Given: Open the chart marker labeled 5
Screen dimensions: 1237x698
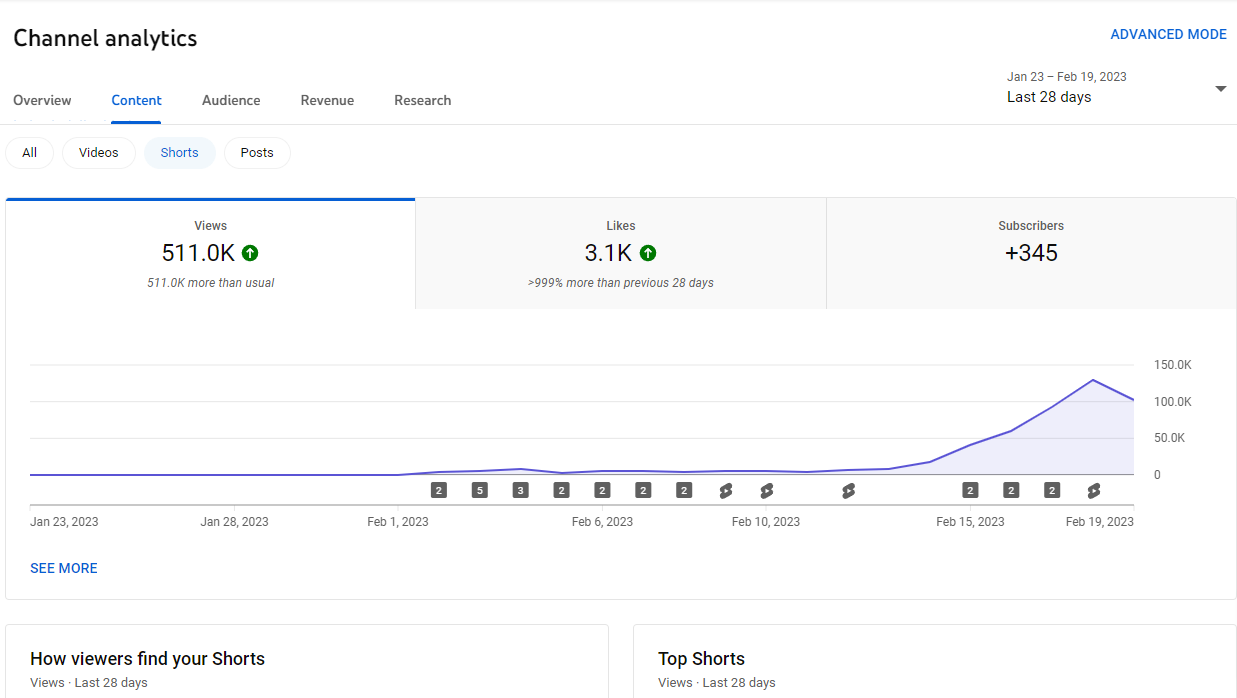Looking at the screenshot, I should 479,490.
